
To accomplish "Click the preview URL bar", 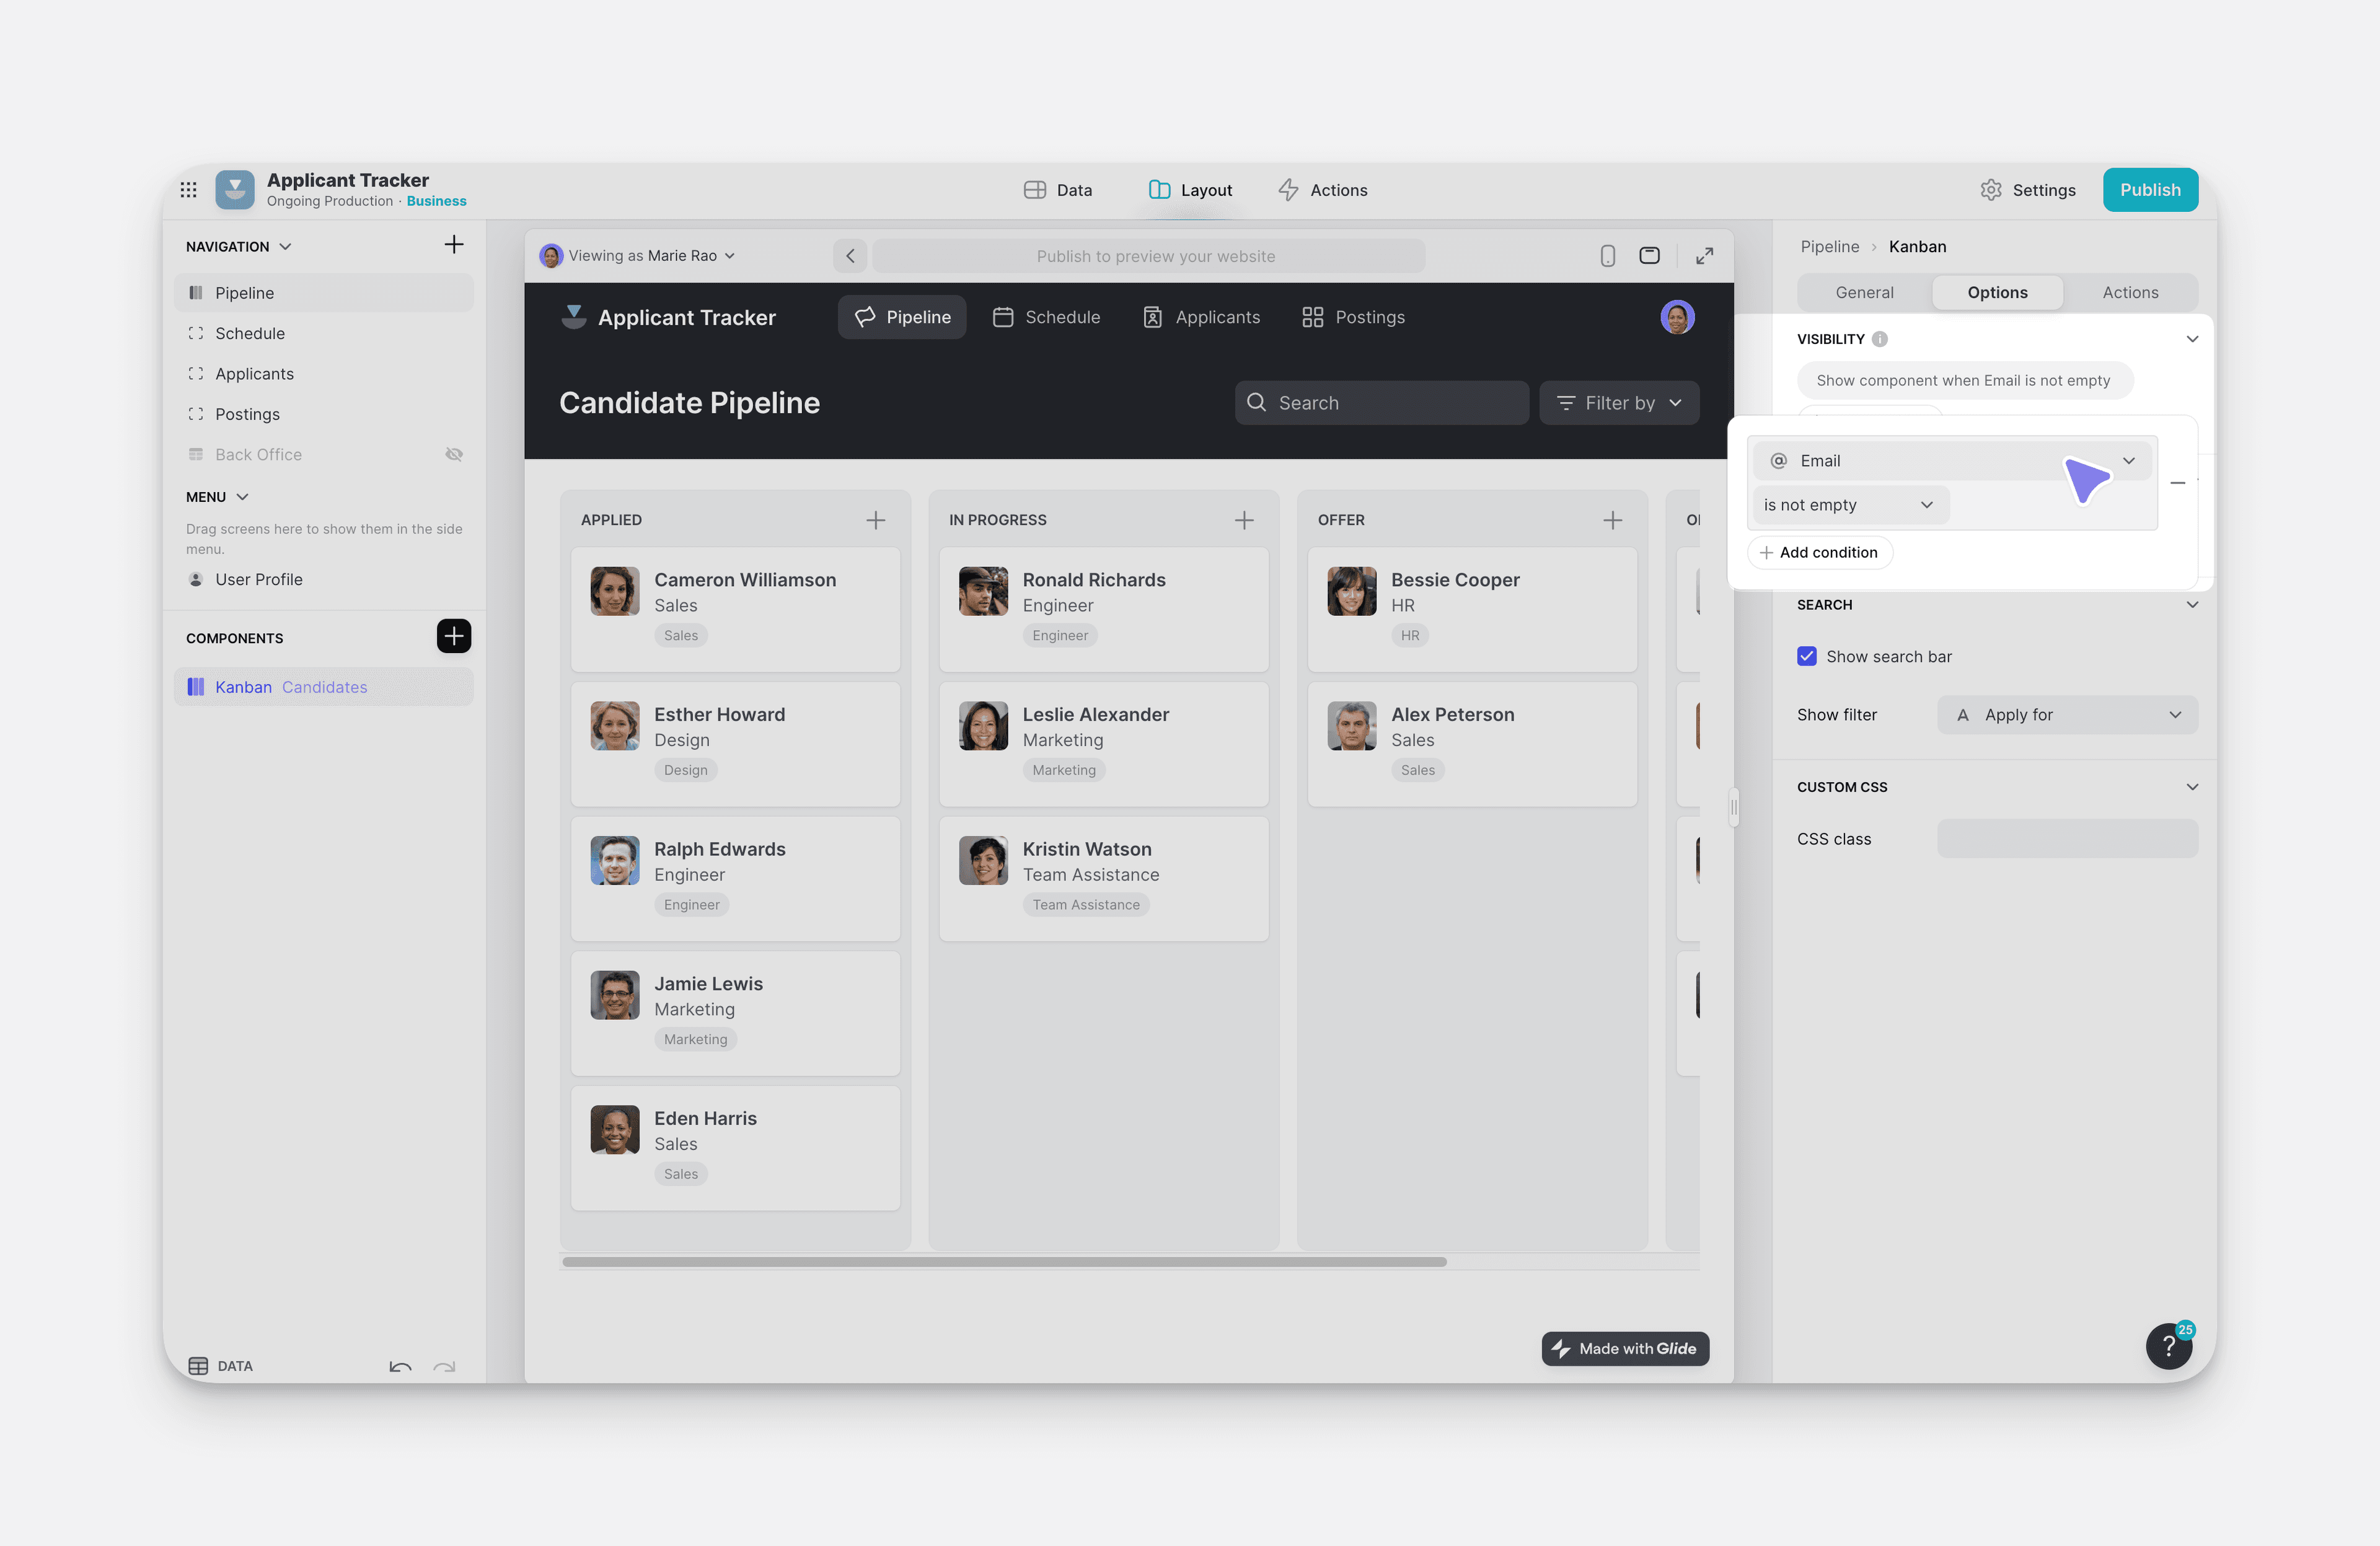I will tap(1149, 256).
